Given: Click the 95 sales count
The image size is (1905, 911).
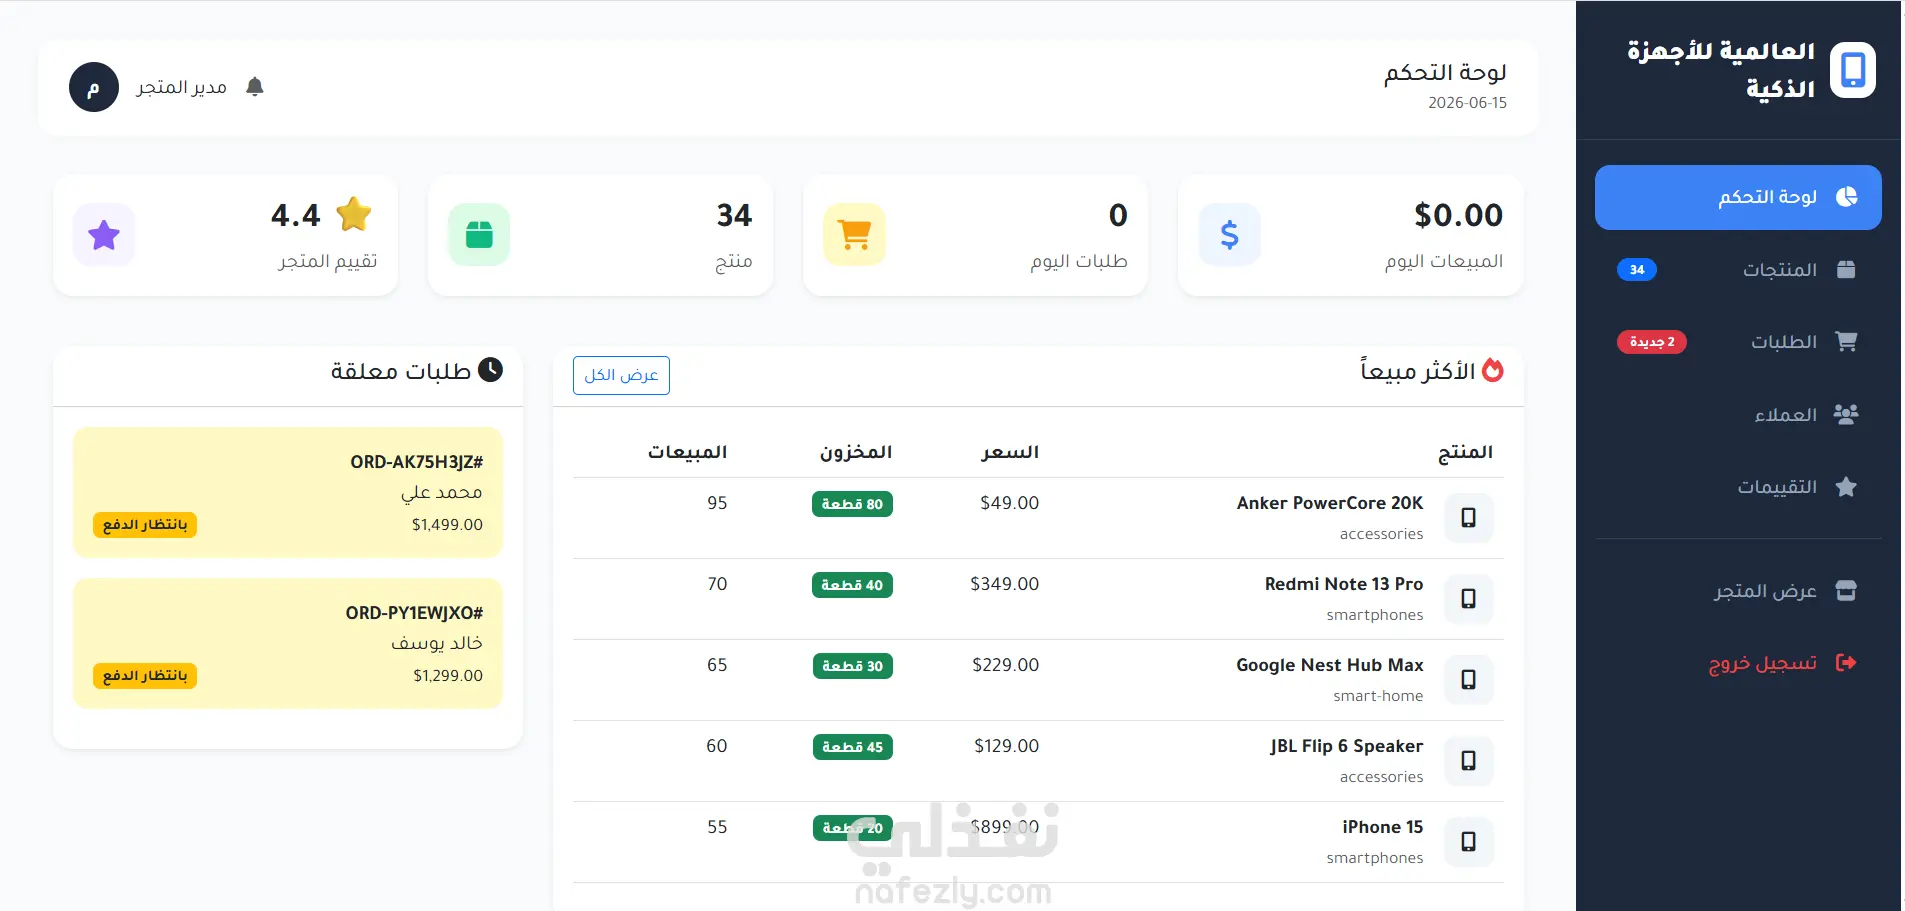Looking at the screenshot, I should tap(717, 503).
